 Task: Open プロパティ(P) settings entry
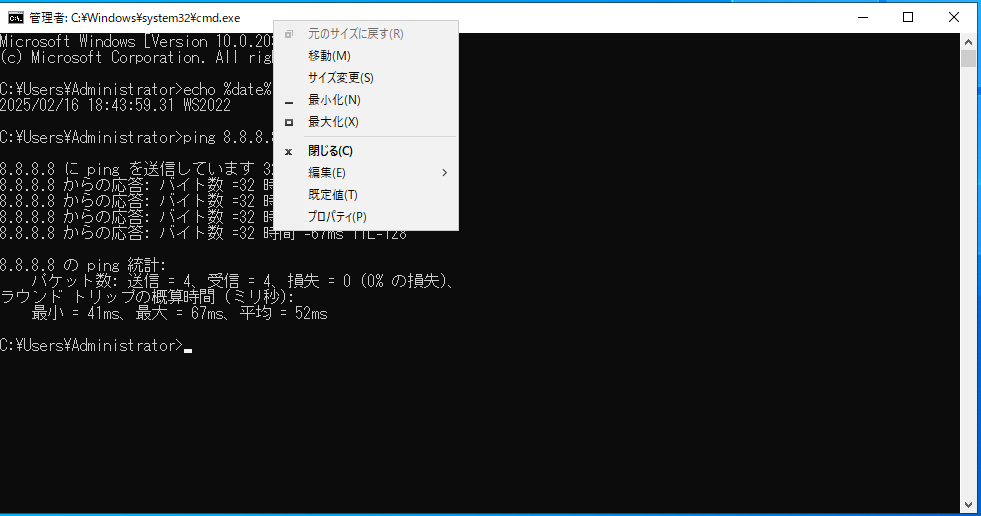[337, 217]
